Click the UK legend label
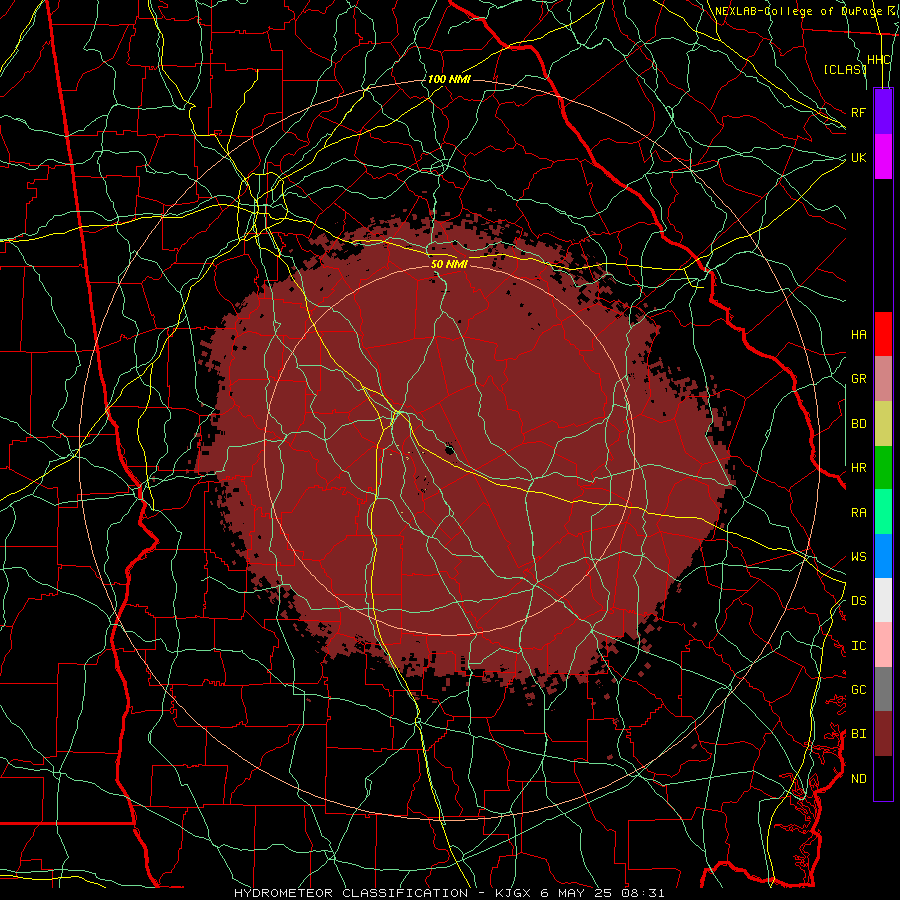Viewport: 900px width, 900px height. pyautogui.click(x=859, y=157)
